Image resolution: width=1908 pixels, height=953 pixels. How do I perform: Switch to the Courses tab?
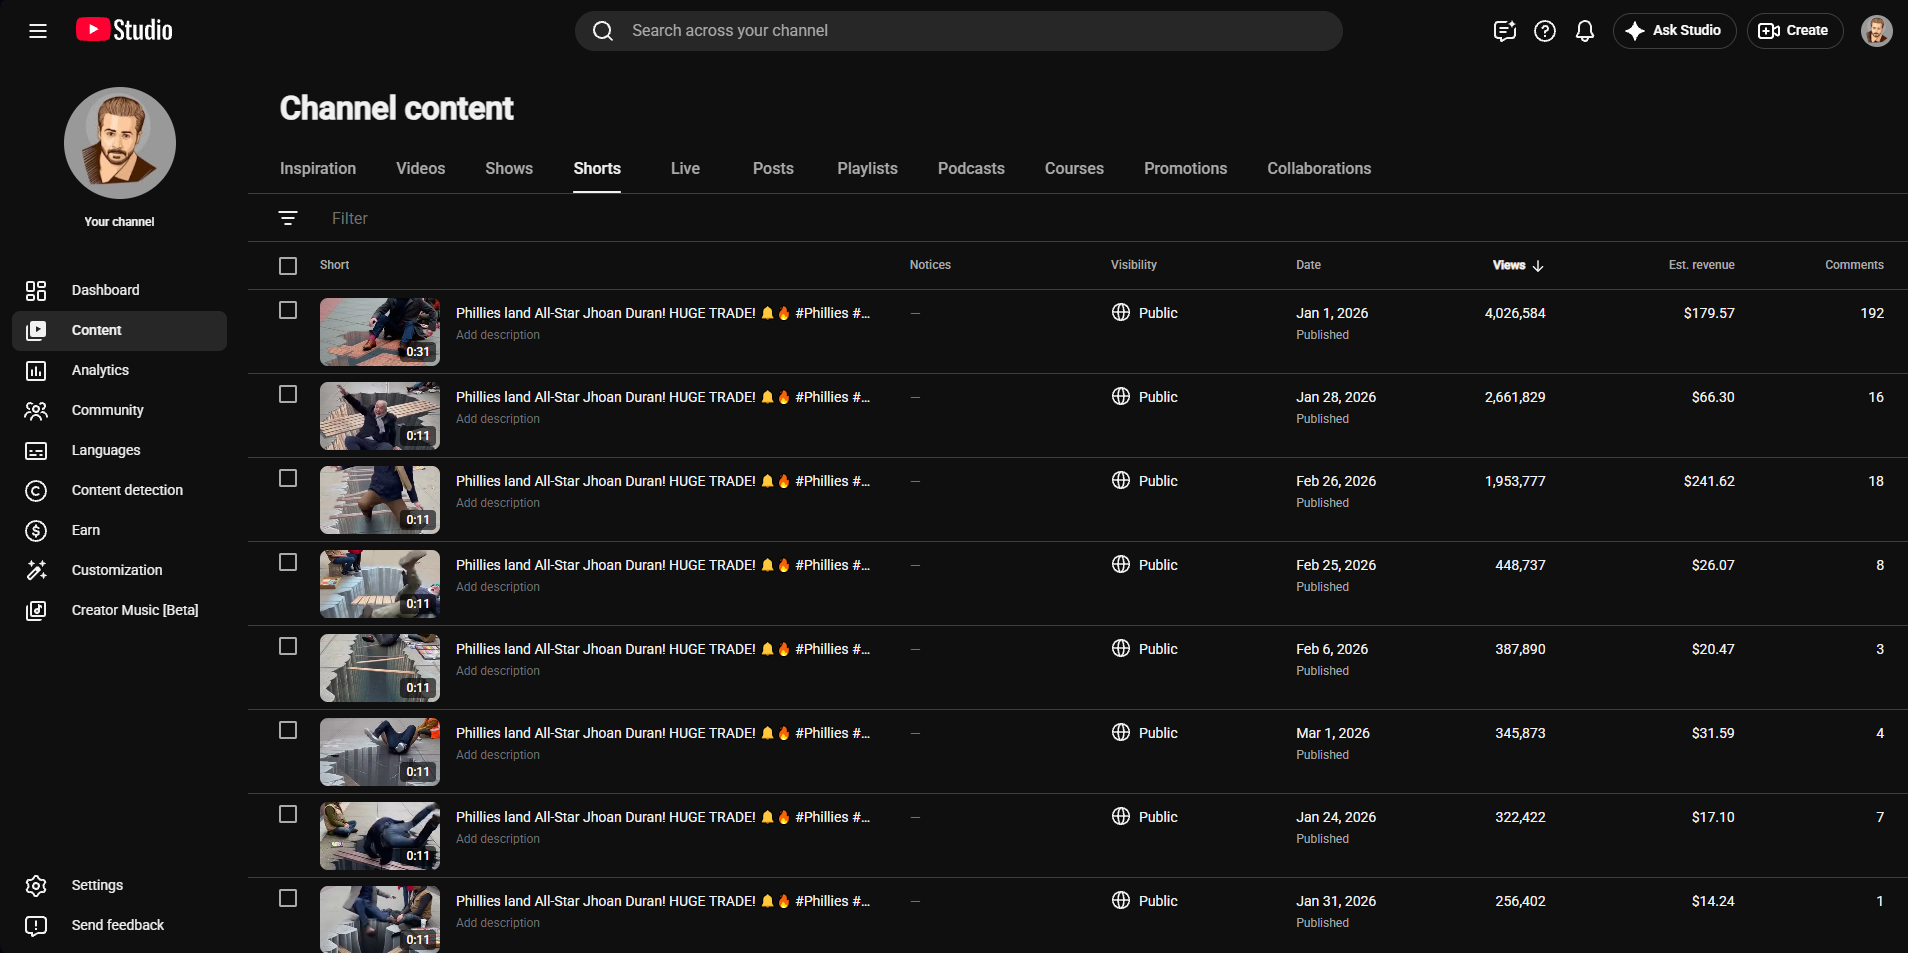tap(1074, 168)
